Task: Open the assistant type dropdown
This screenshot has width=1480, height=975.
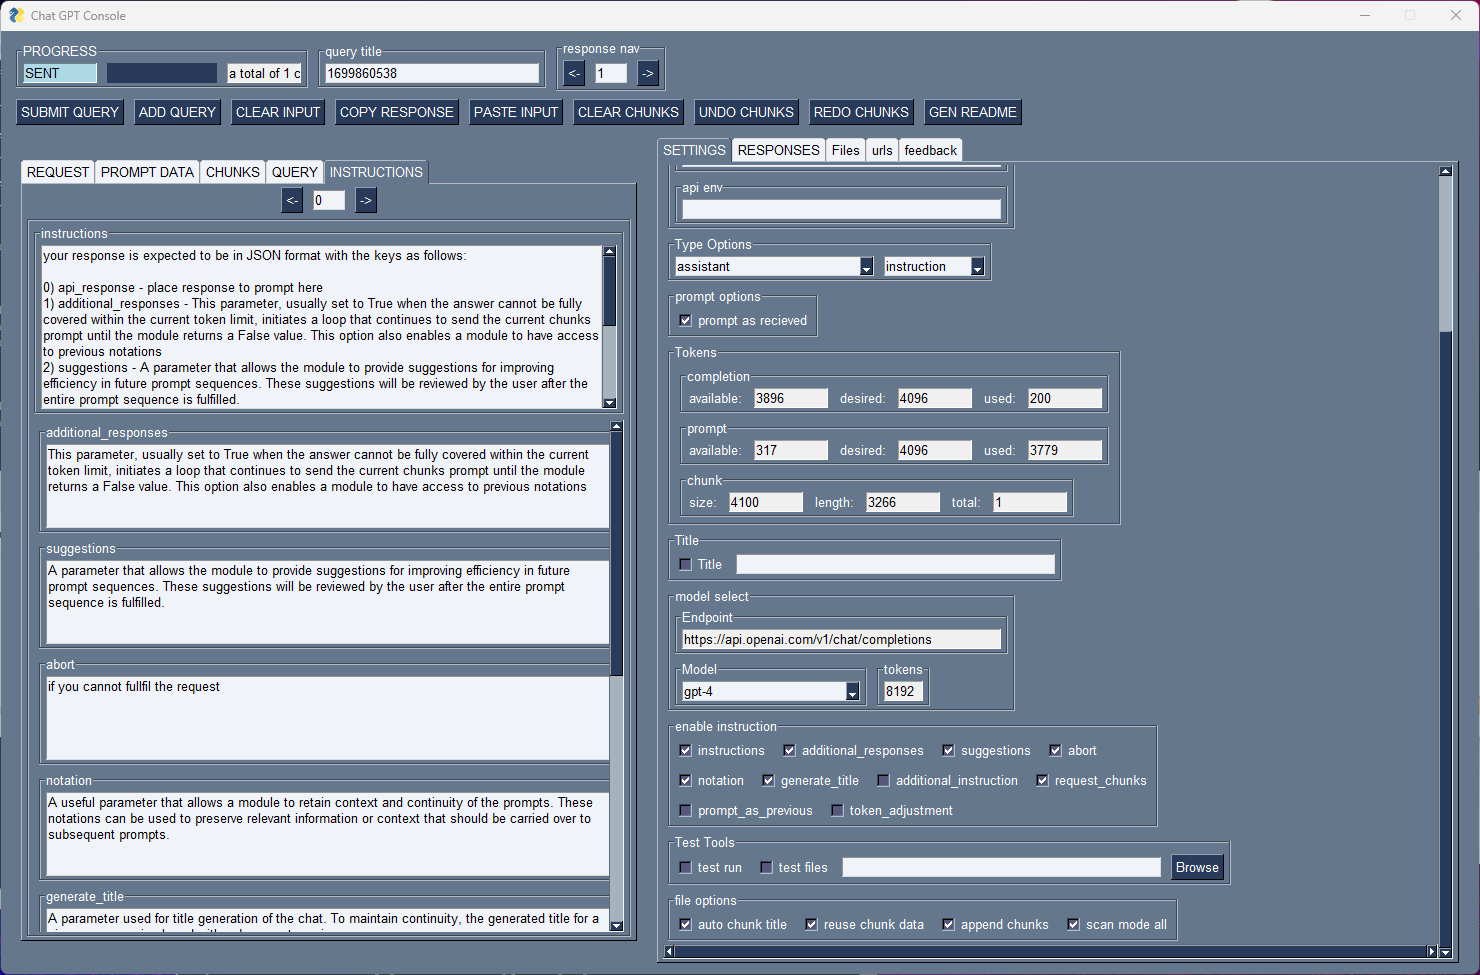Action: point(866,267)
